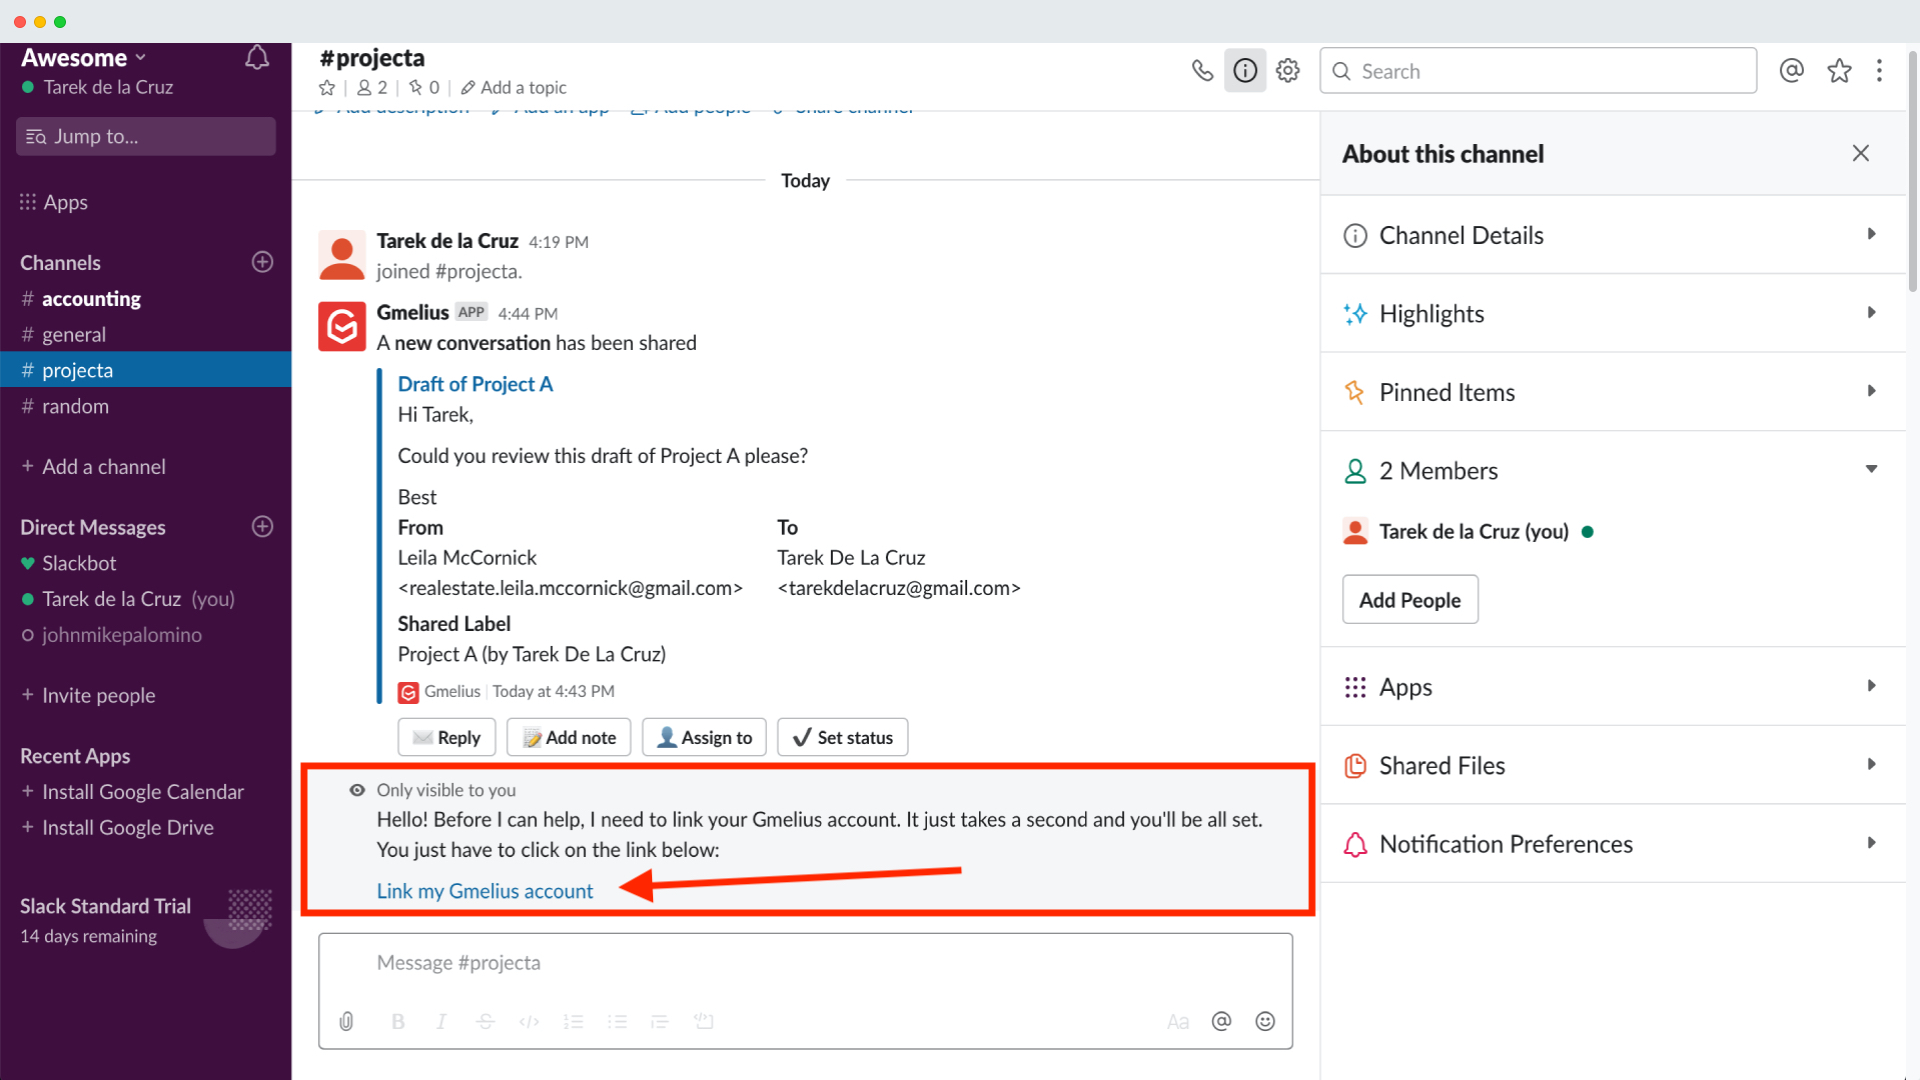Open Tarek de la Cruz (you) member entry

(1468, 532)
